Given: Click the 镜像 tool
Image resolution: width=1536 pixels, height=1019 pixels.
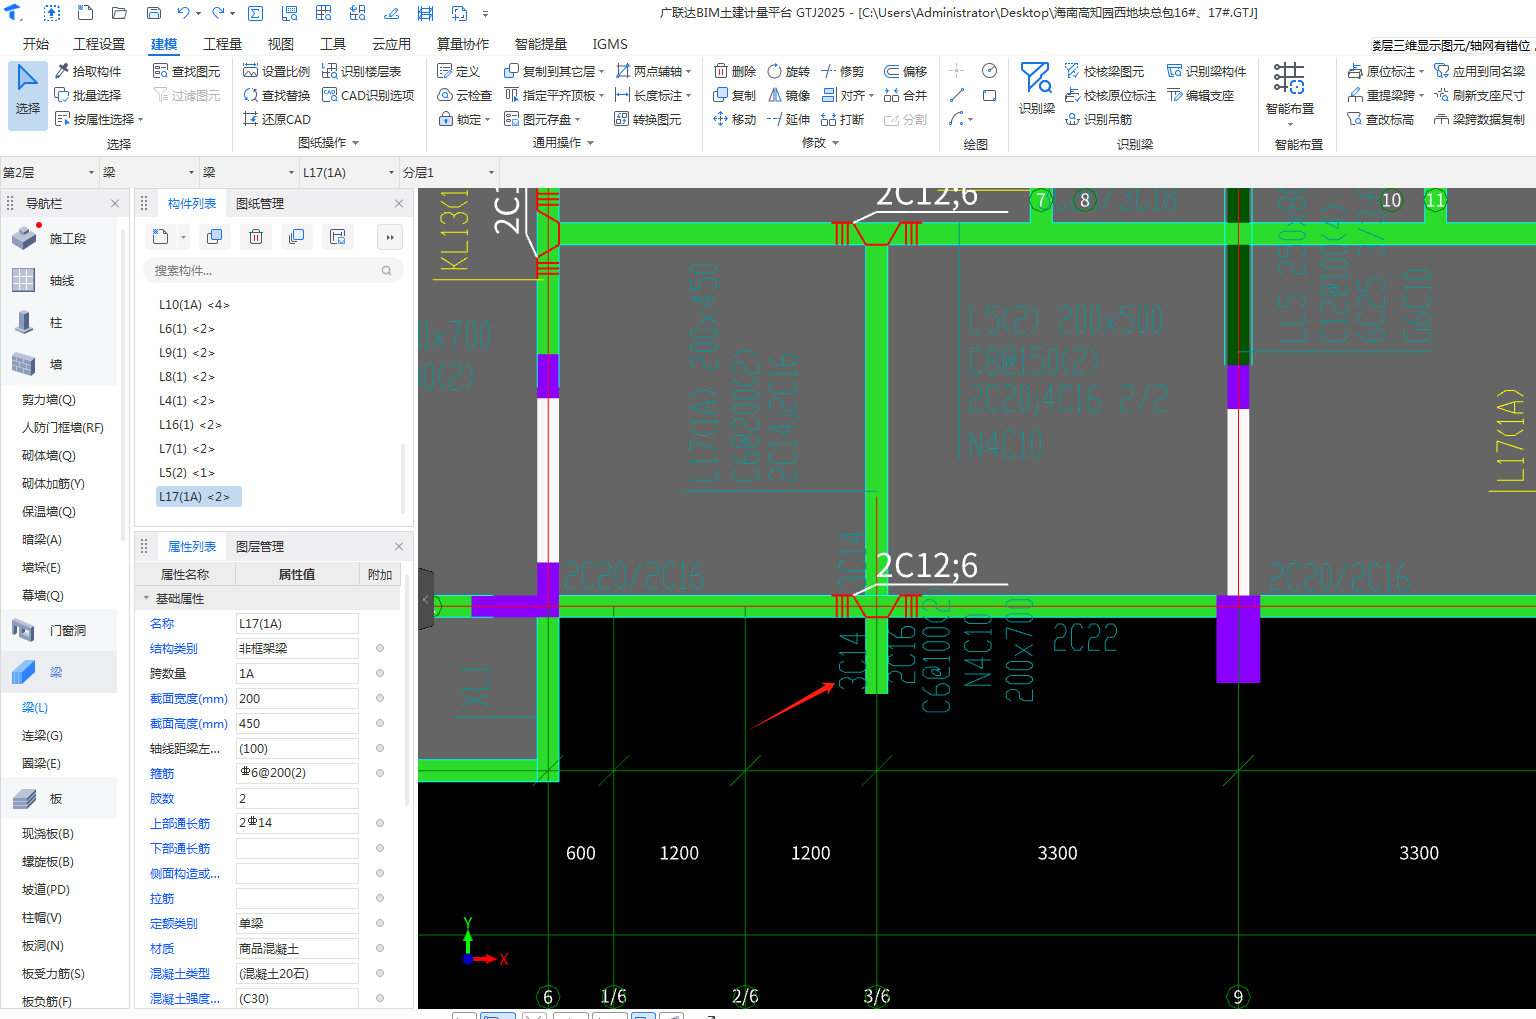Looking at the screenshot, I should pyautogui.click(x=789, y=95).
